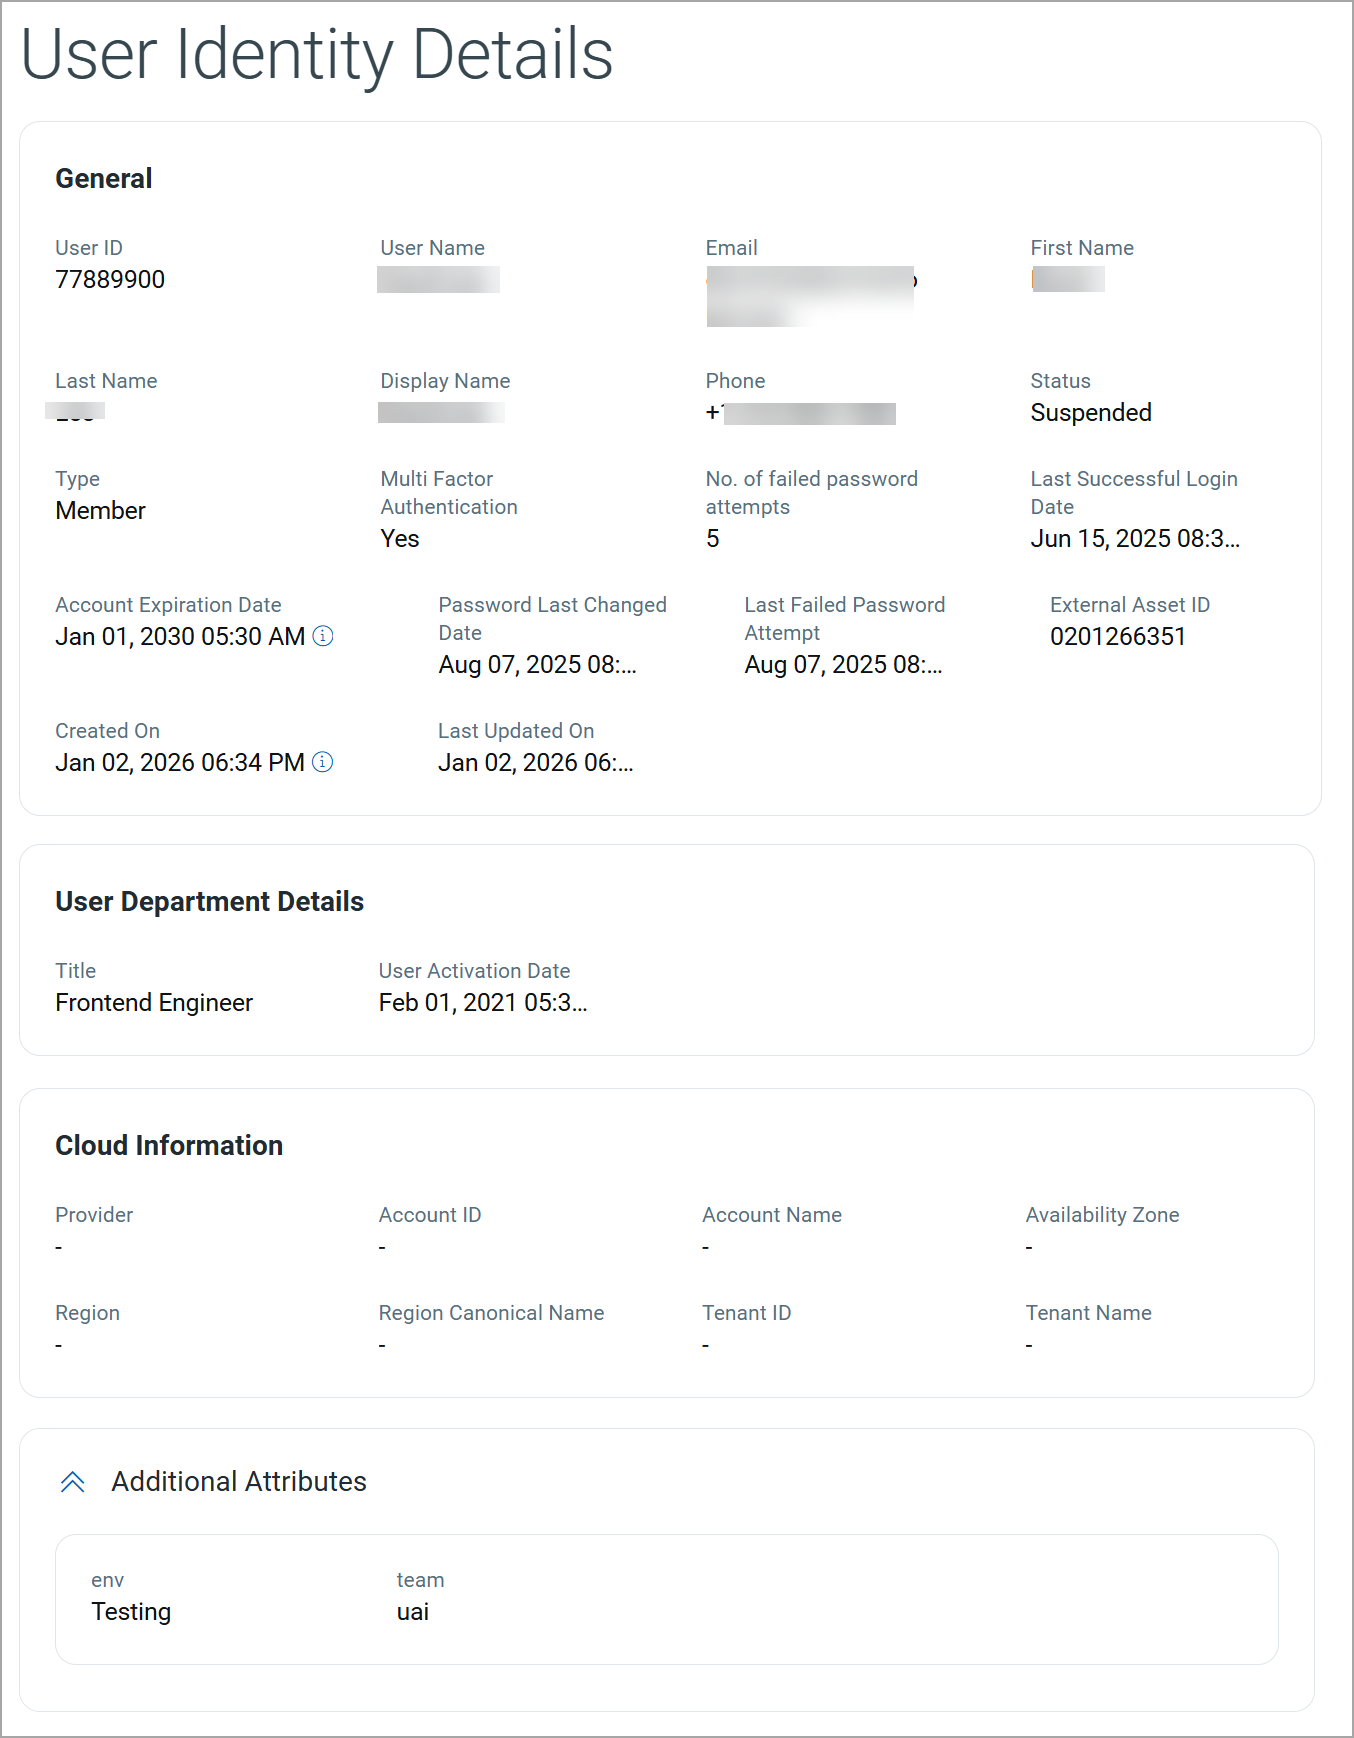The height and width of the screenshot is (1738, 1354).
Task: Click the Frontend Engineer title value
Action: click(154, 1003)
